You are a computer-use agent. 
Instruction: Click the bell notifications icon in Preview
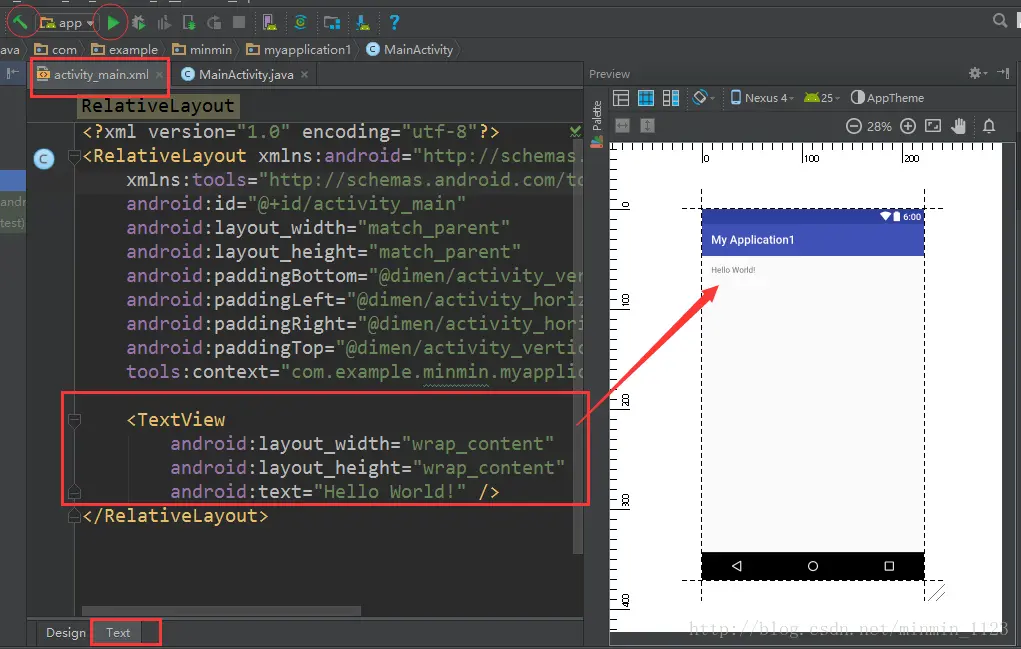989,126
